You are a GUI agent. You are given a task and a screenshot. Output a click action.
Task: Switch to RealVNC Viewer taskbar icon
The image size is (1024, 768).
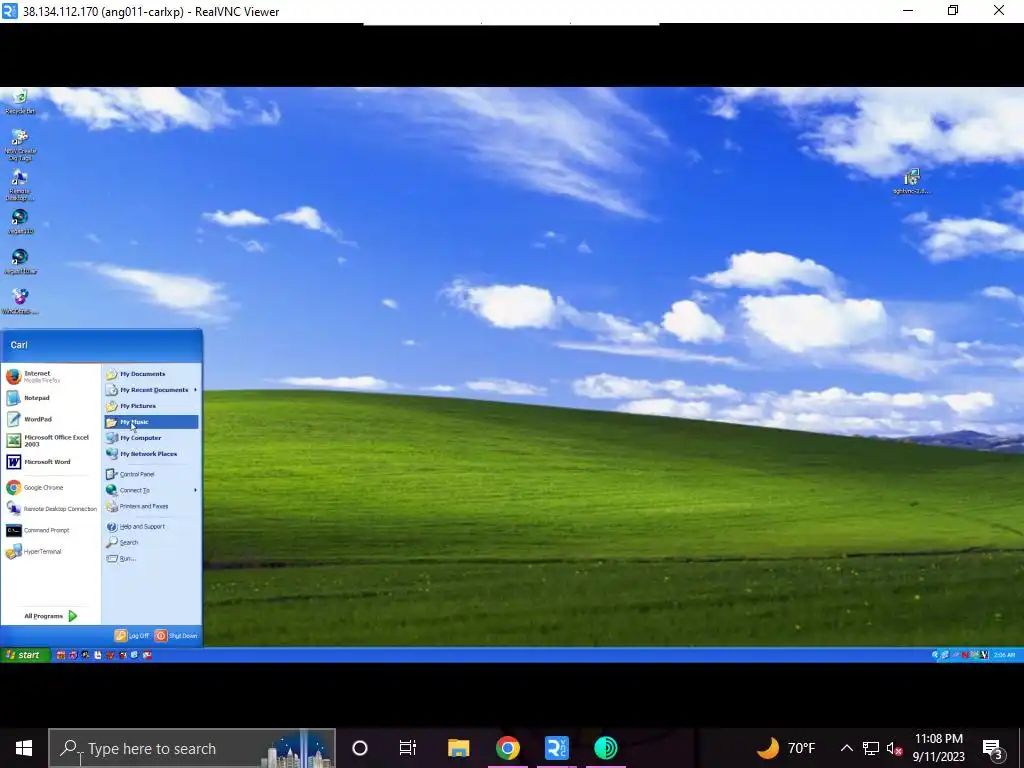(556, 748)
